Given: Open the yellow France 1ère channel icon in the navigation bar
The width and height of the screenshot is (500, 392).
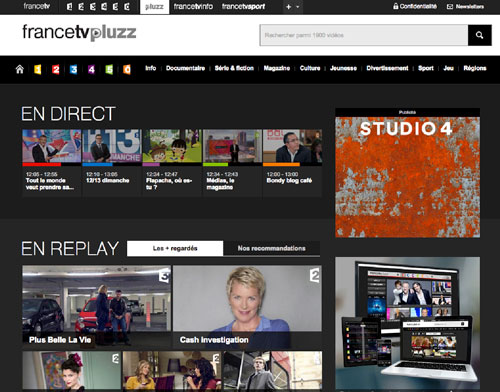Looking at the screenshot, I should coord(38,69).
